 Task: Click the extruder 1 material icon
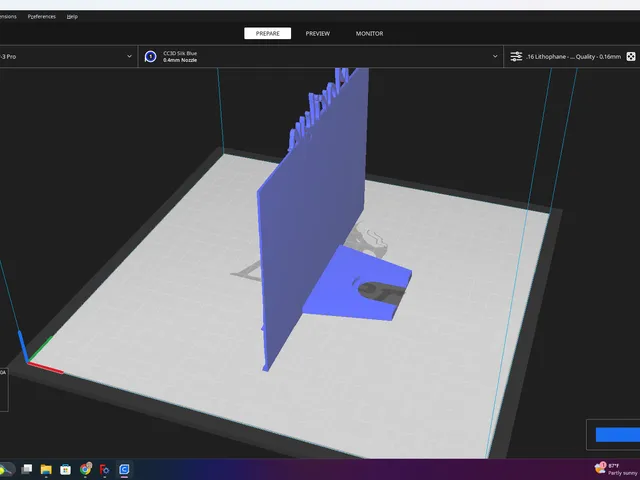pos(151,56)
